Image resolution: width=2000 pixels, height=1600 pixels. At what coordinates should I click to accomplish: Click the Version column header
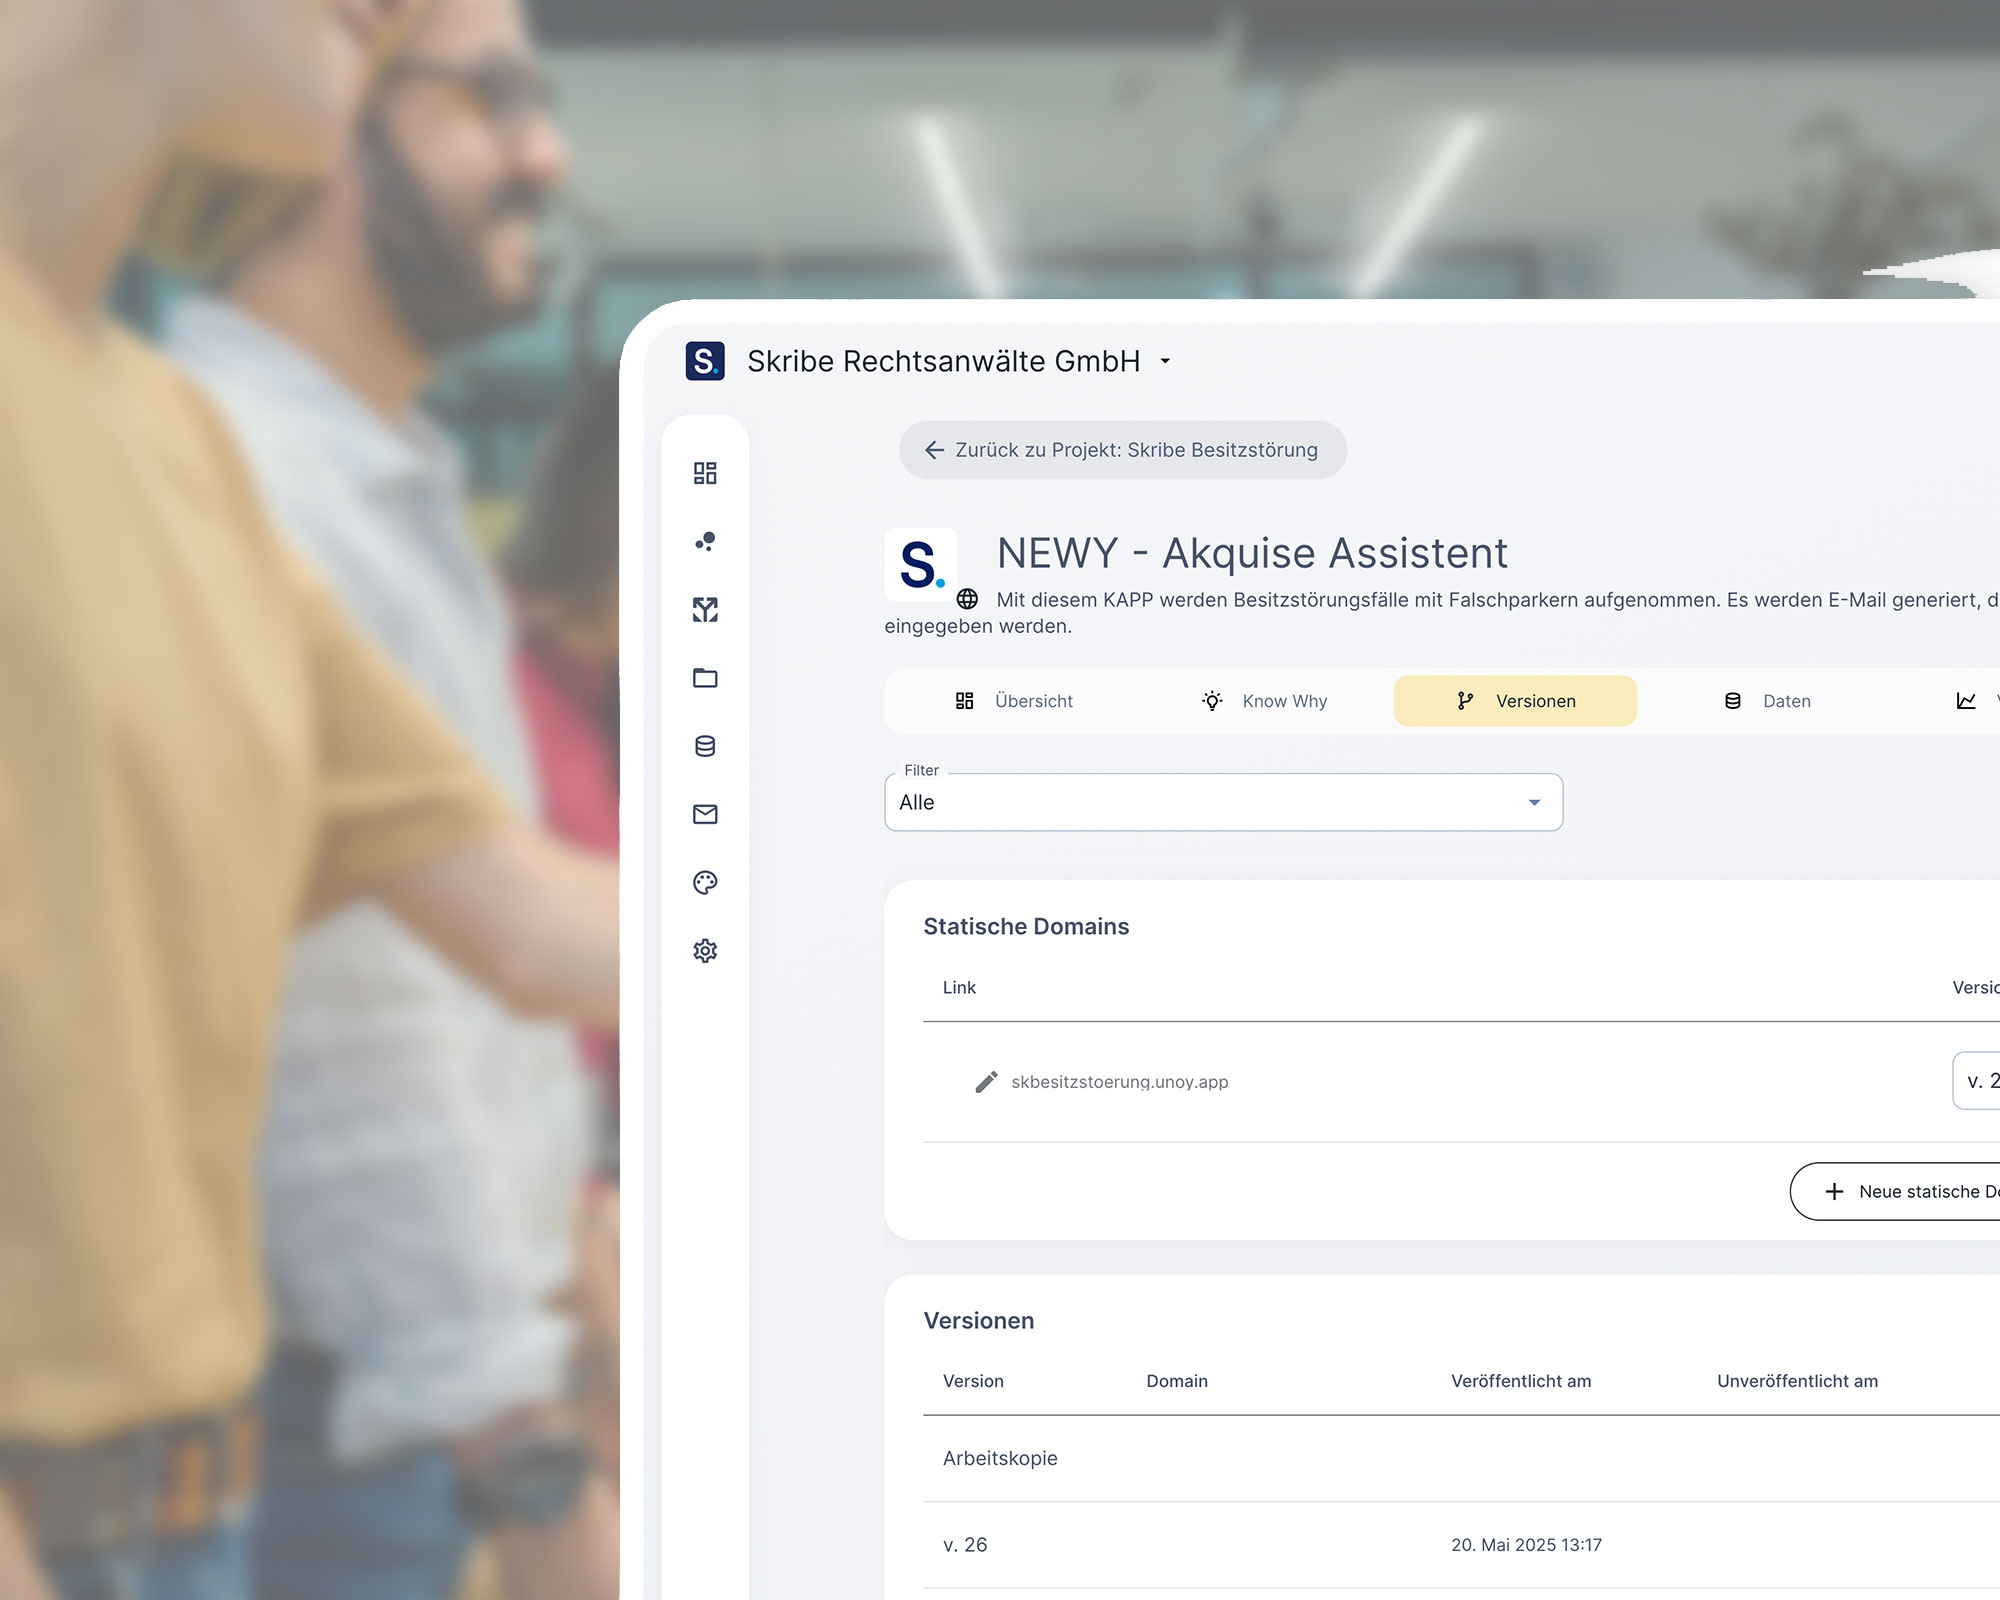click(x=973, y=1381)
